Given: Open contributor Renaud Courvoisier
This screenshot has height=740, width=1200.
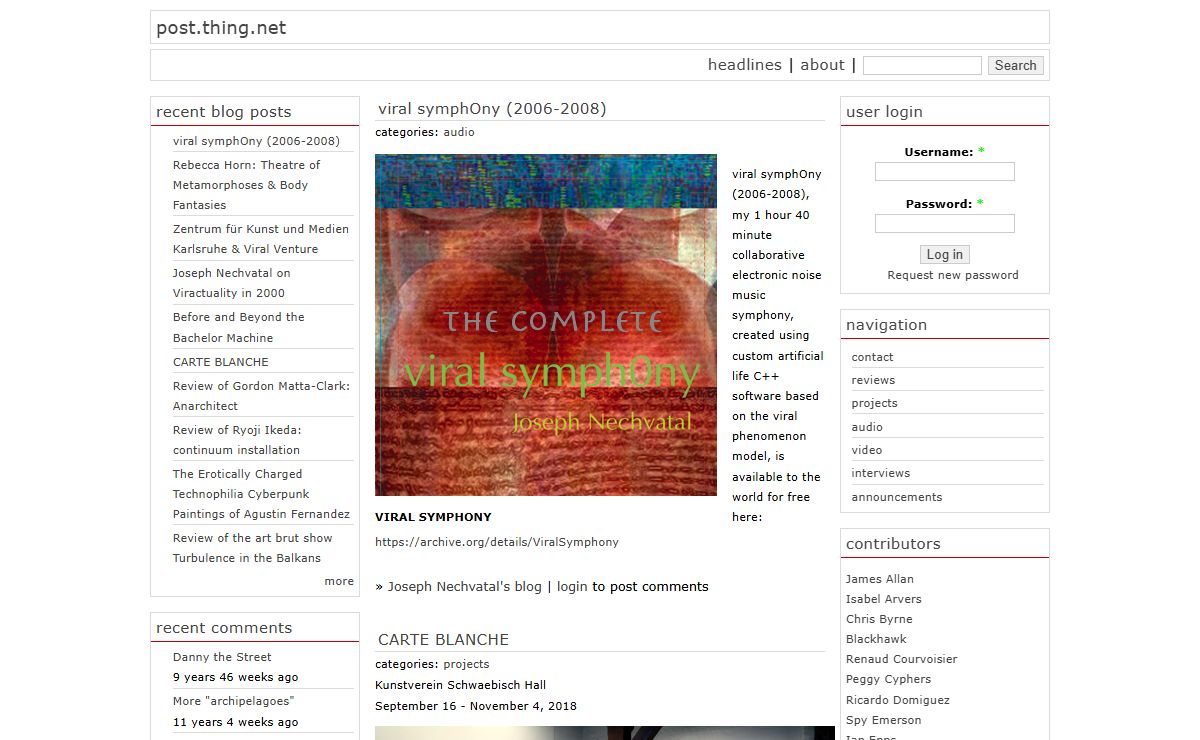Looking at the screenshot, I should [x=902, y=659].
